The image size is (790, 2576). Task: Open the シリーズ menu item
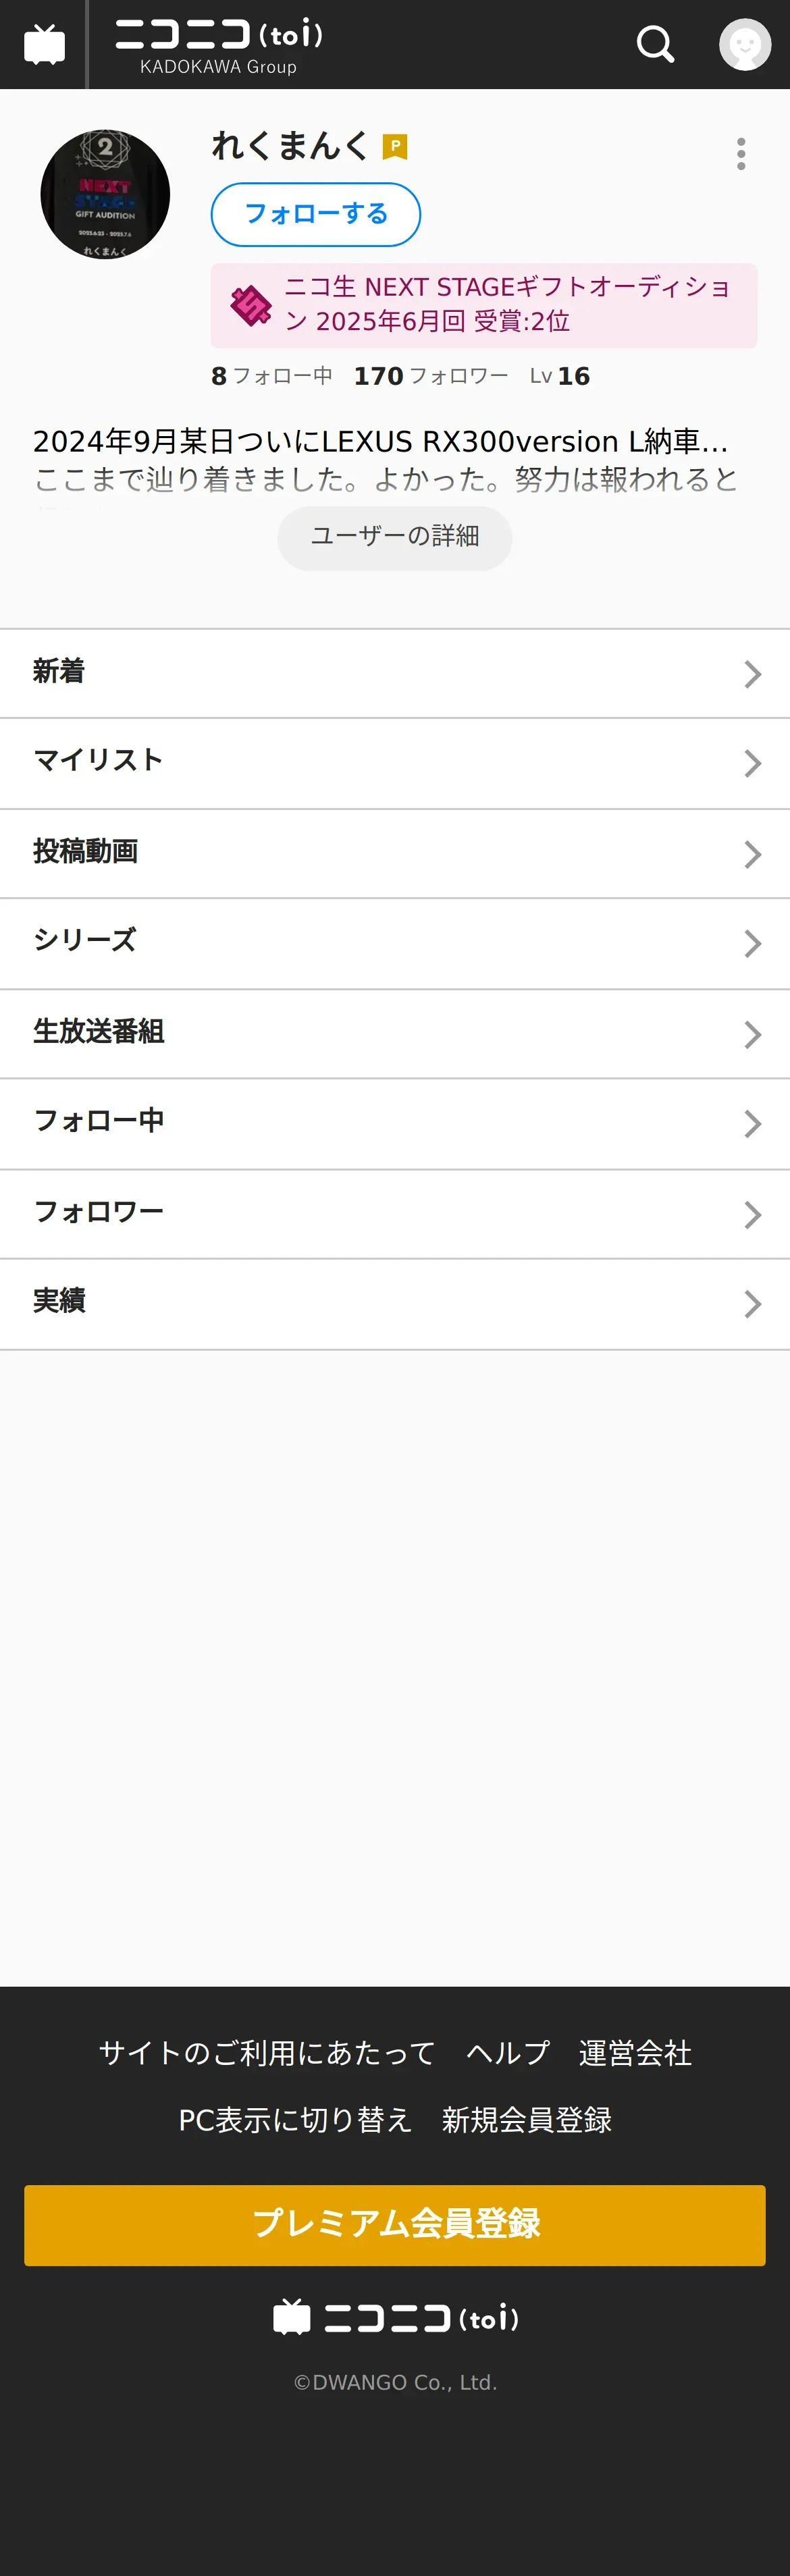tap(395, 944)
